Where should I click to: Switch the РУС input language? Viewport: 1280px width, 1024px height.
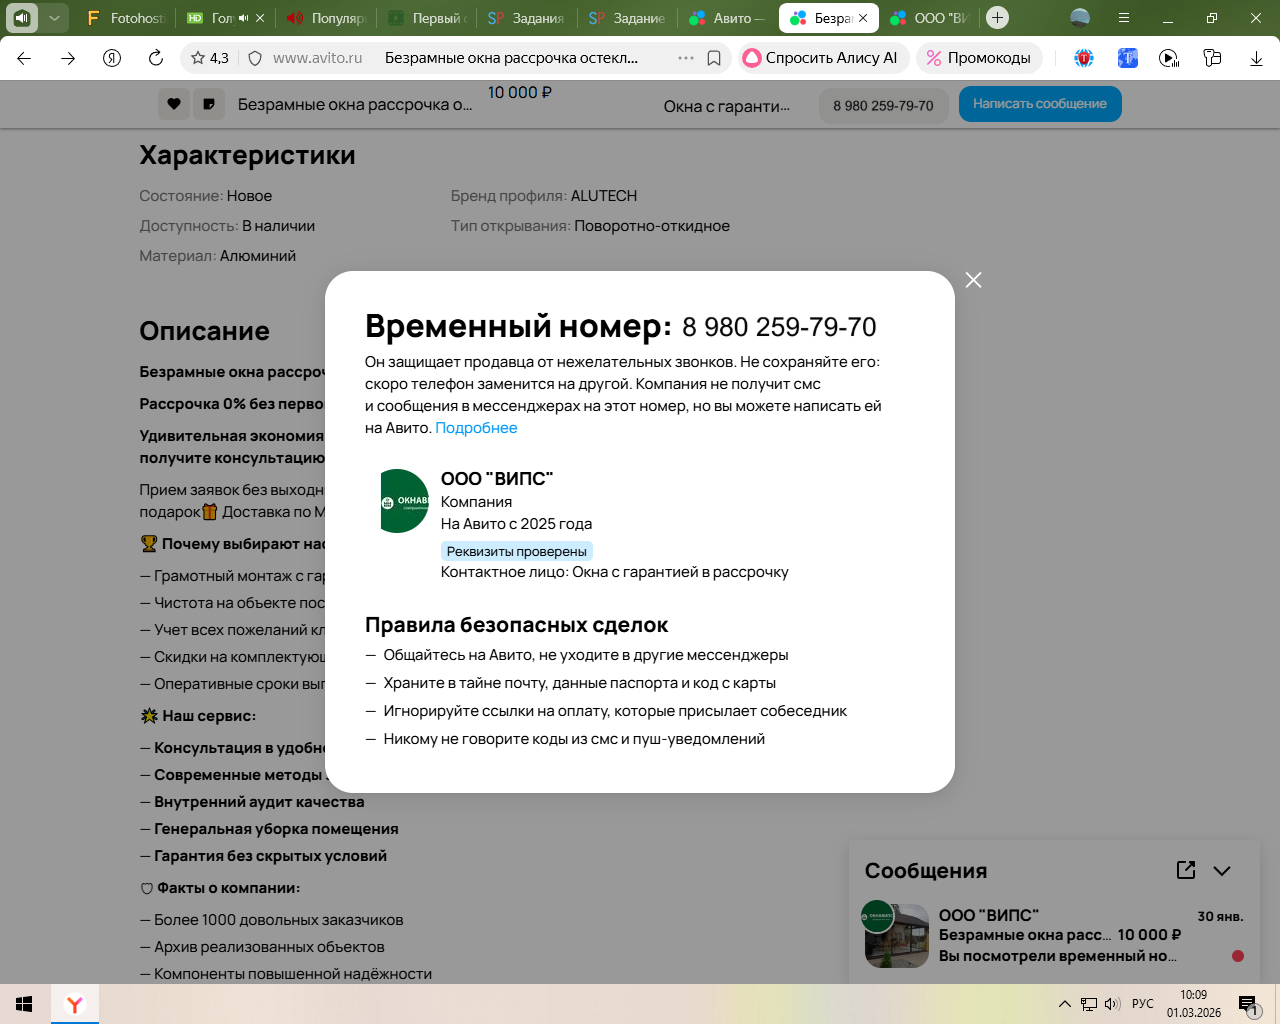tap(1143, 1004)
